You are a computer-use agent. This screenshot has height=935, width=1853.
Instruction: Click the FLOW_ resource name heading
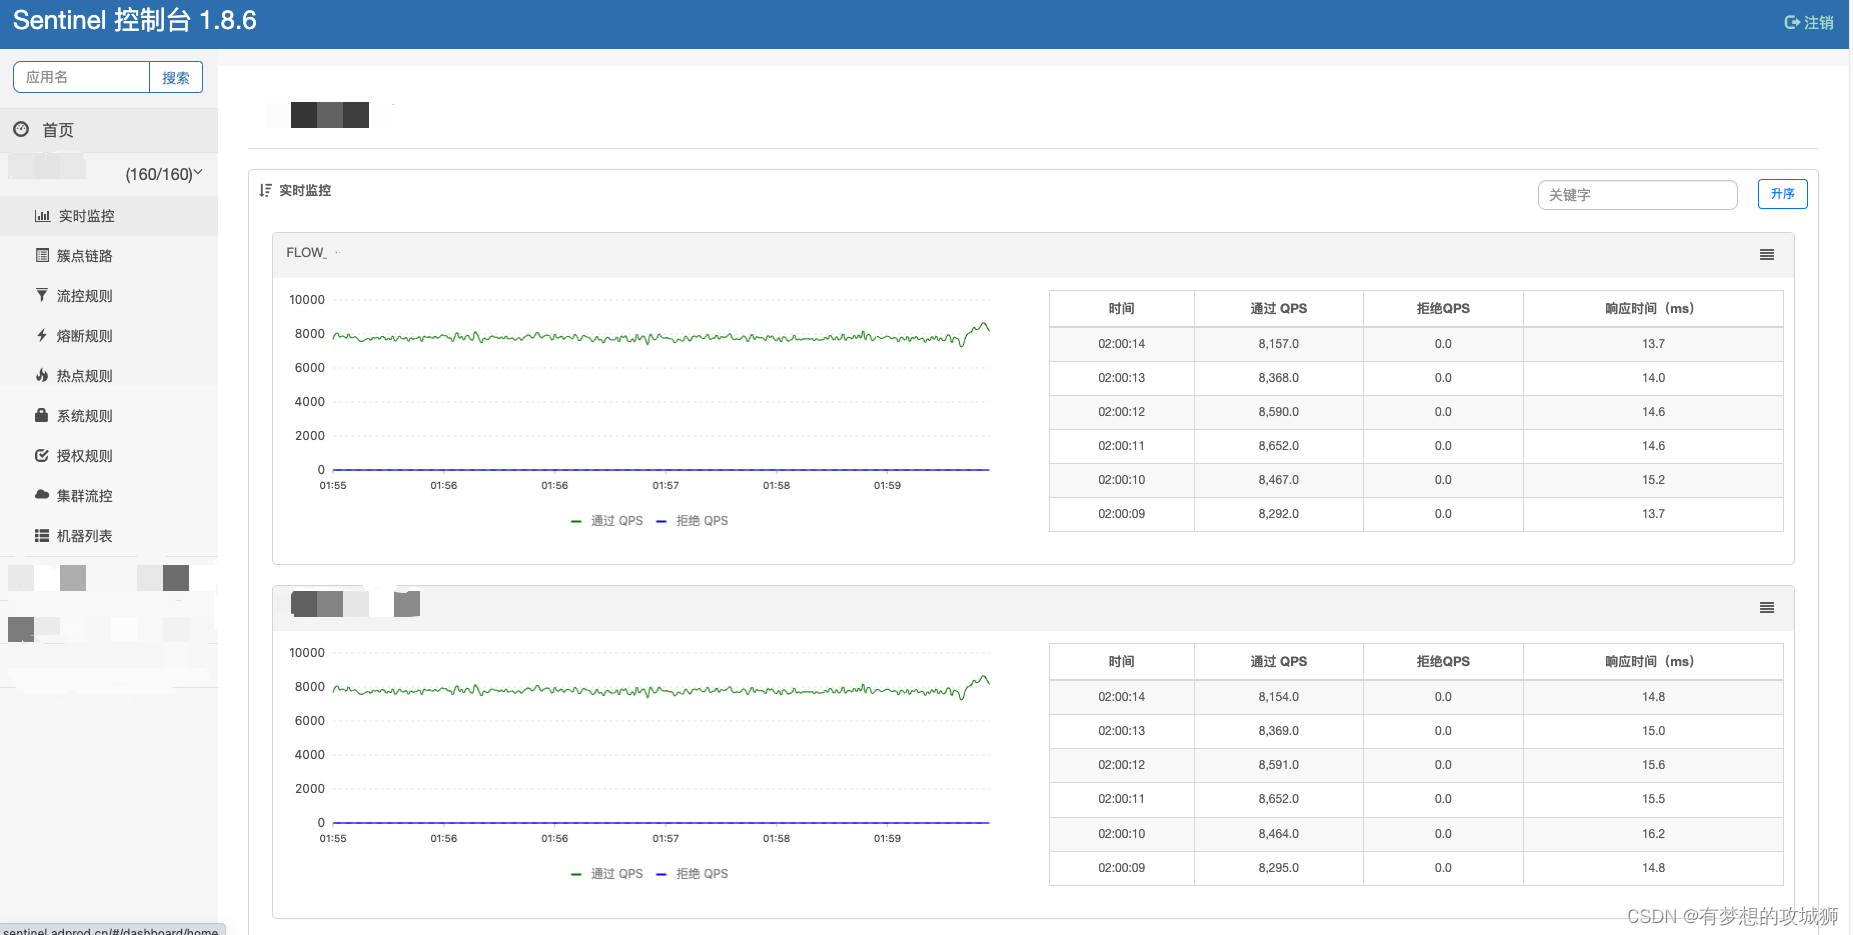tap(306, 253)
